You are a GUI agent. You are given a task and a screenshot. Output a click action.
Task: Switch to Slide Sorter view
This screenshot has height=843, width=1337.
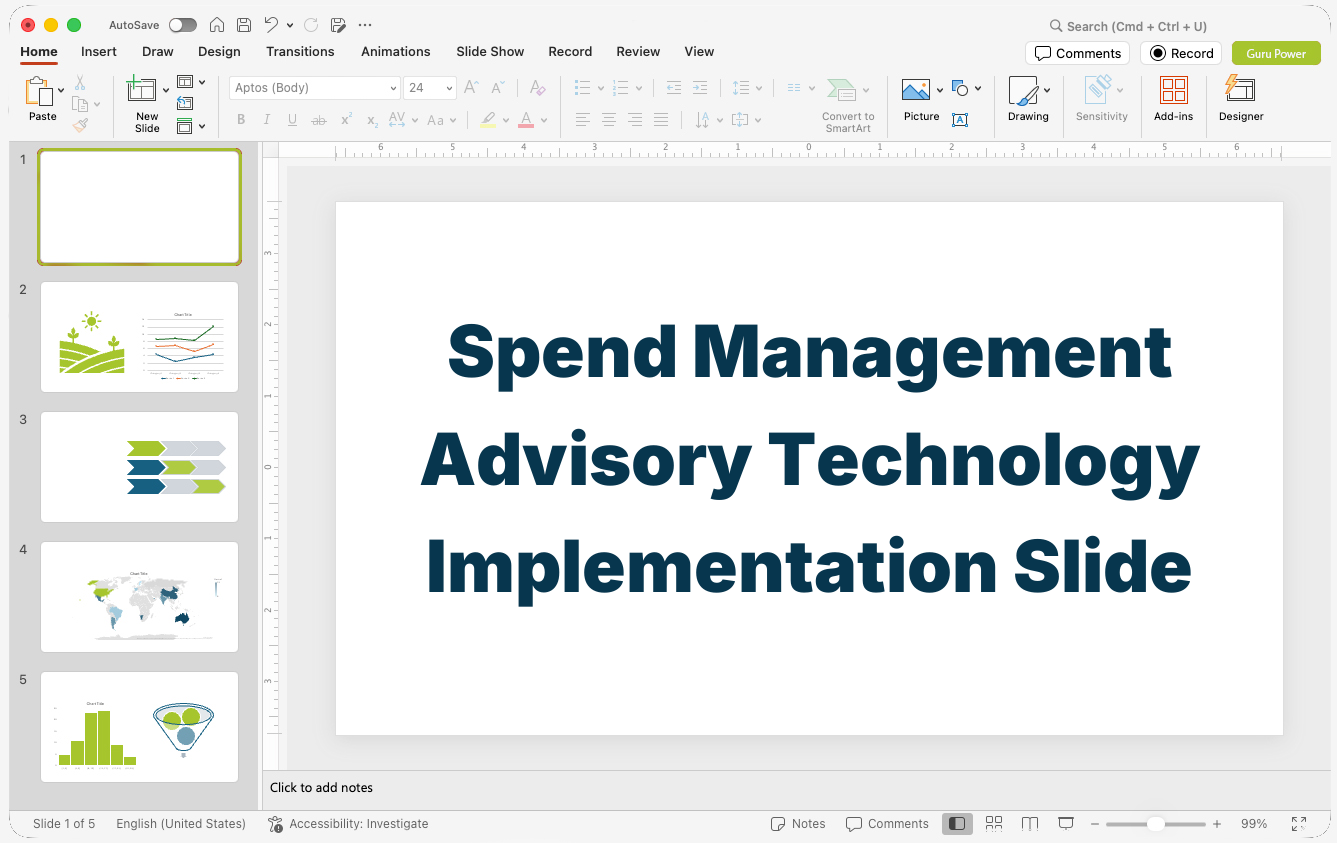[994, 824]
